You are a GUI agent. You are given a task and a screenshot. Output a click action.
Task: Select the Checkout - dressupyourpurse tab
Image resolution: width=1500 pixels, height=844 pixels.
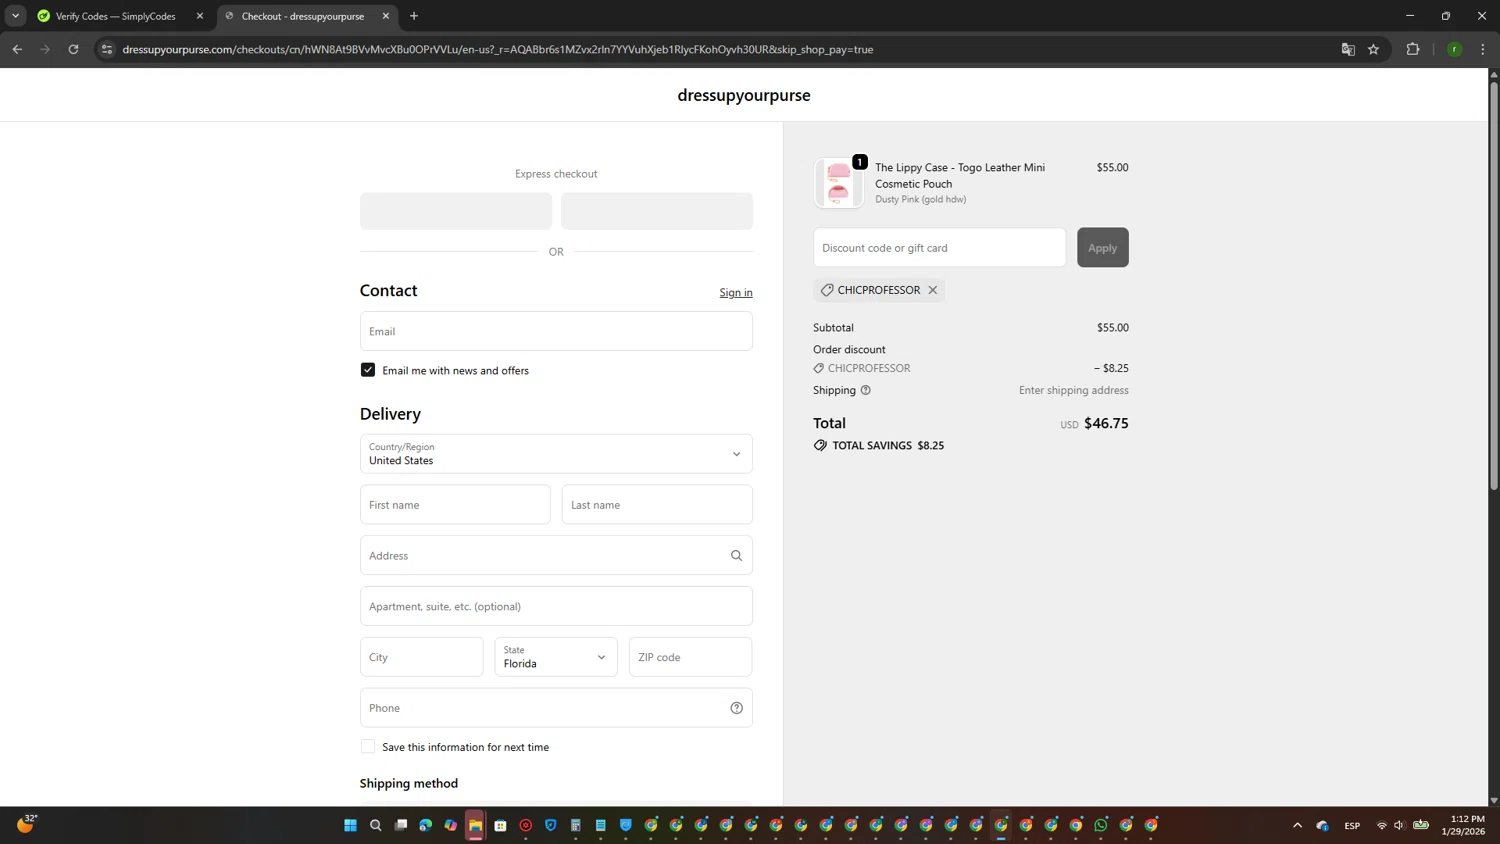(x=305, y=16)
